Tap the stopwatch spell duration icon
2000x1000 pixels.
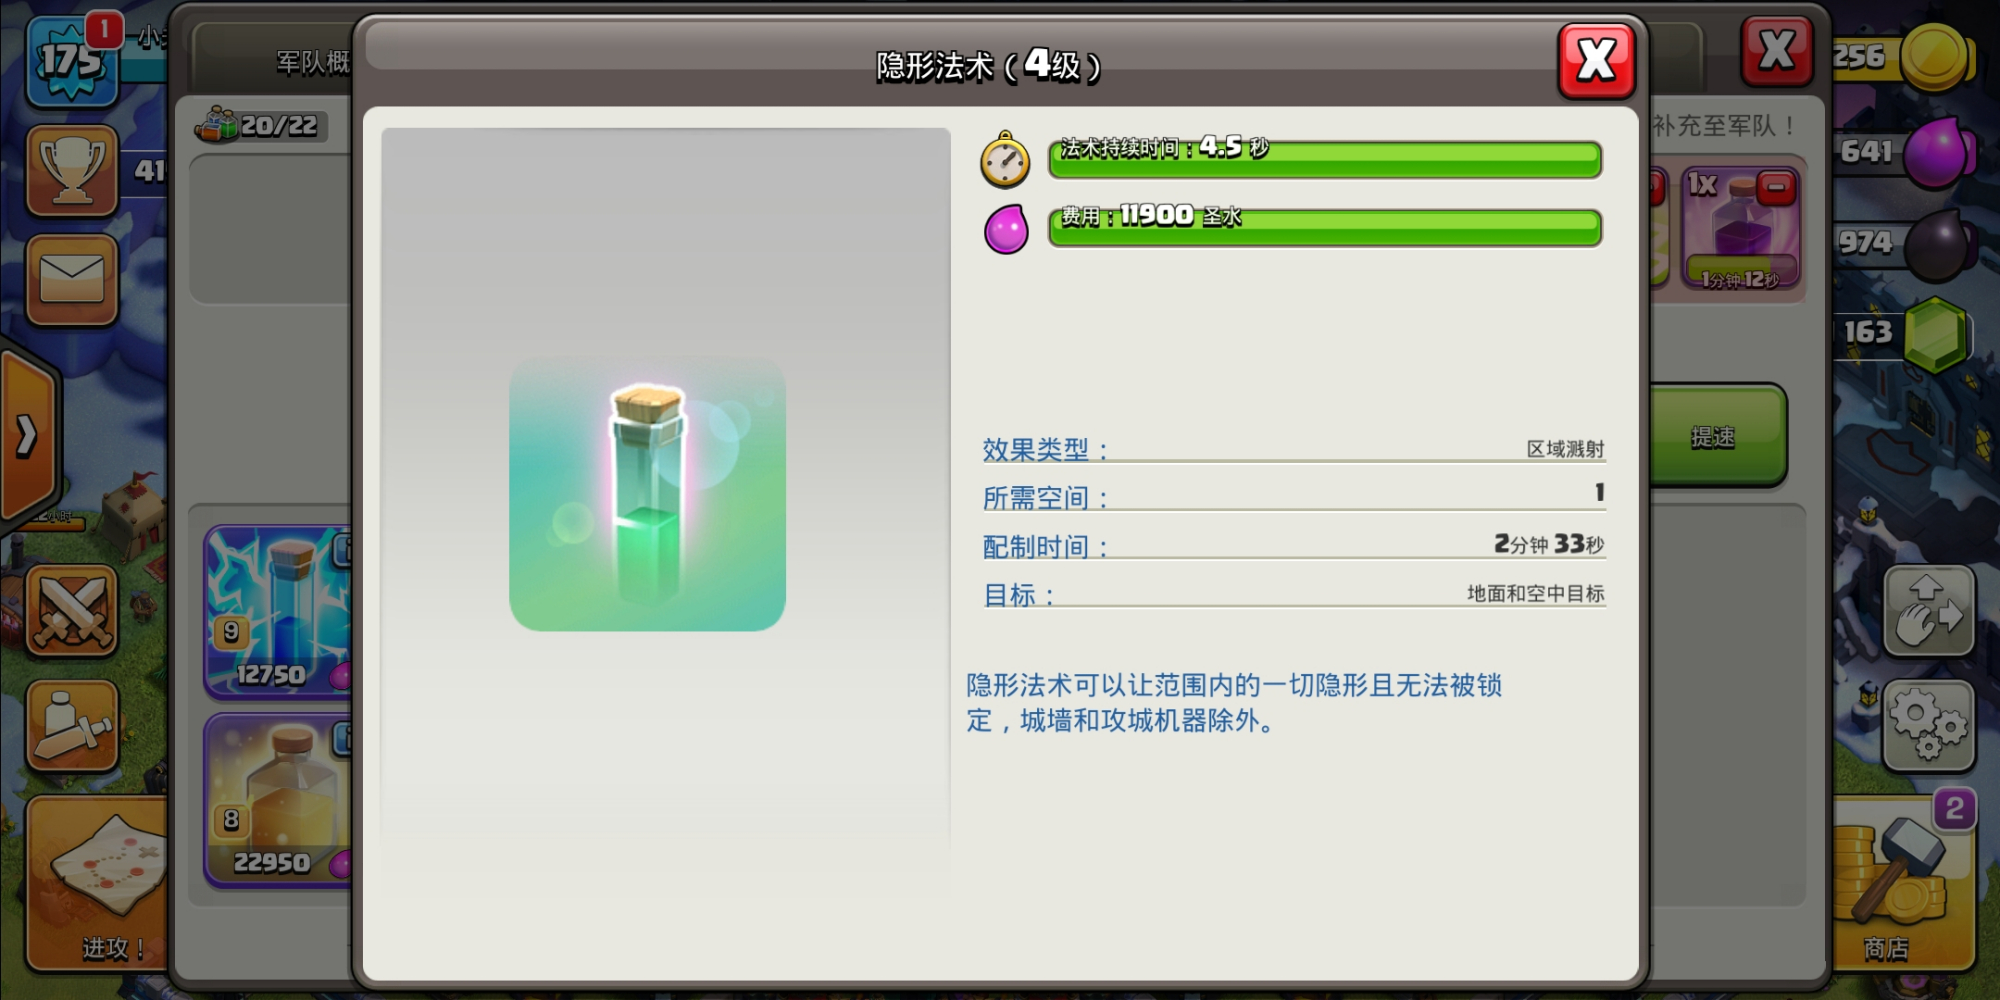[1005, 160]
